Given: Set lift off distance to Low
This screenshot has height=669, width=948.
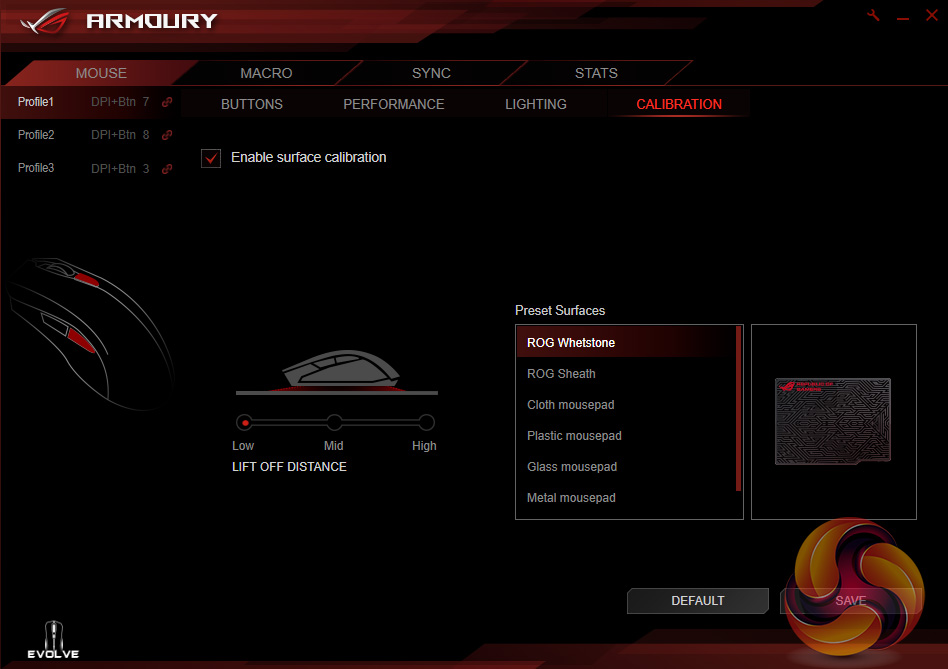Looking at the screenshot, I should click(x=244, y=422).
